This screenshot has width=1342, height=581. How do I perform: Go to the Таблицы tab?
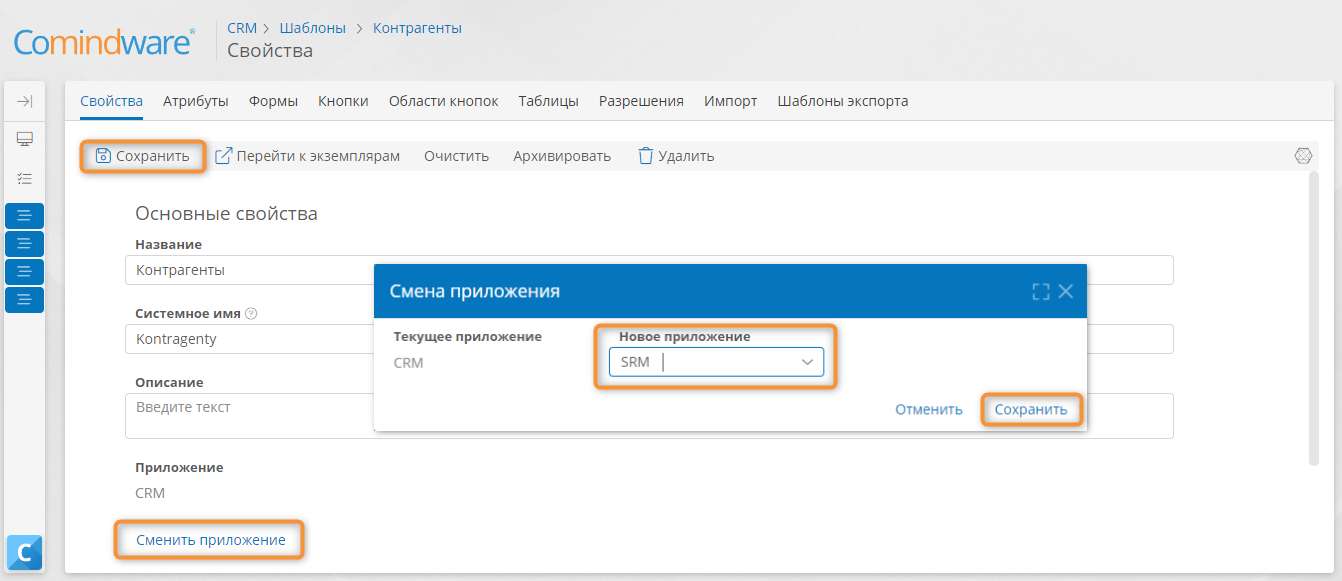(548, 101)
